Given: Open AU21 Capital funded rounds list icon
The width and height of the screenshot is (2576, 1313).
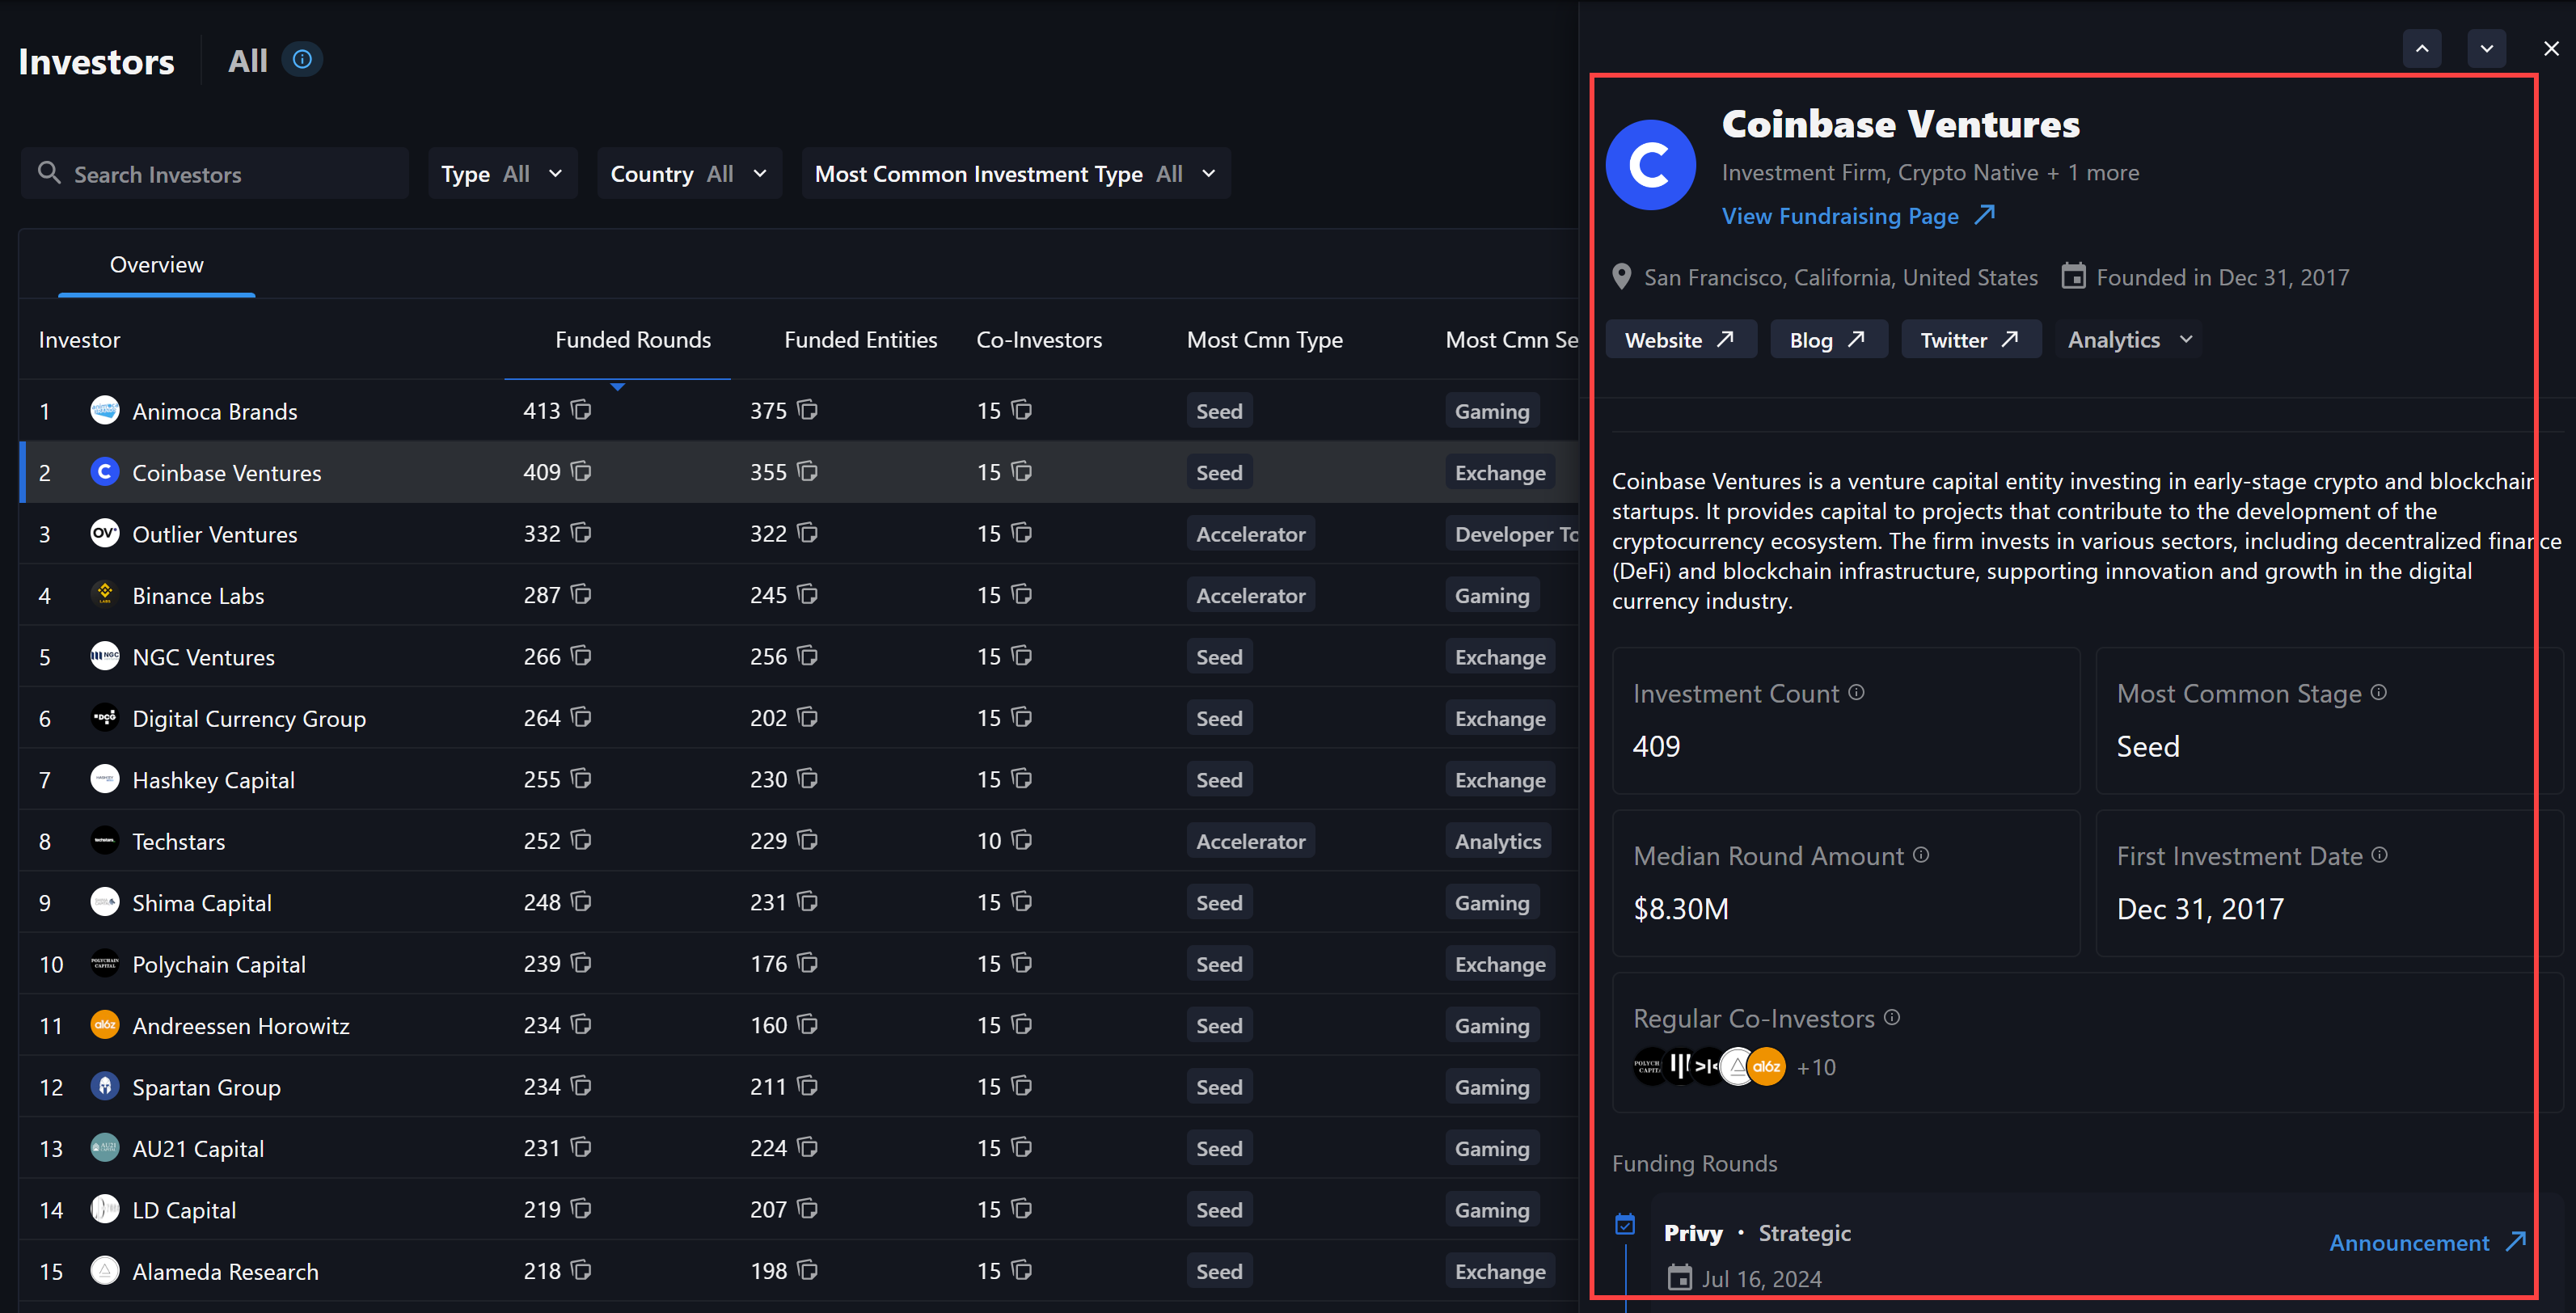Looking at the screenshot, I should tap(581, 1147).
